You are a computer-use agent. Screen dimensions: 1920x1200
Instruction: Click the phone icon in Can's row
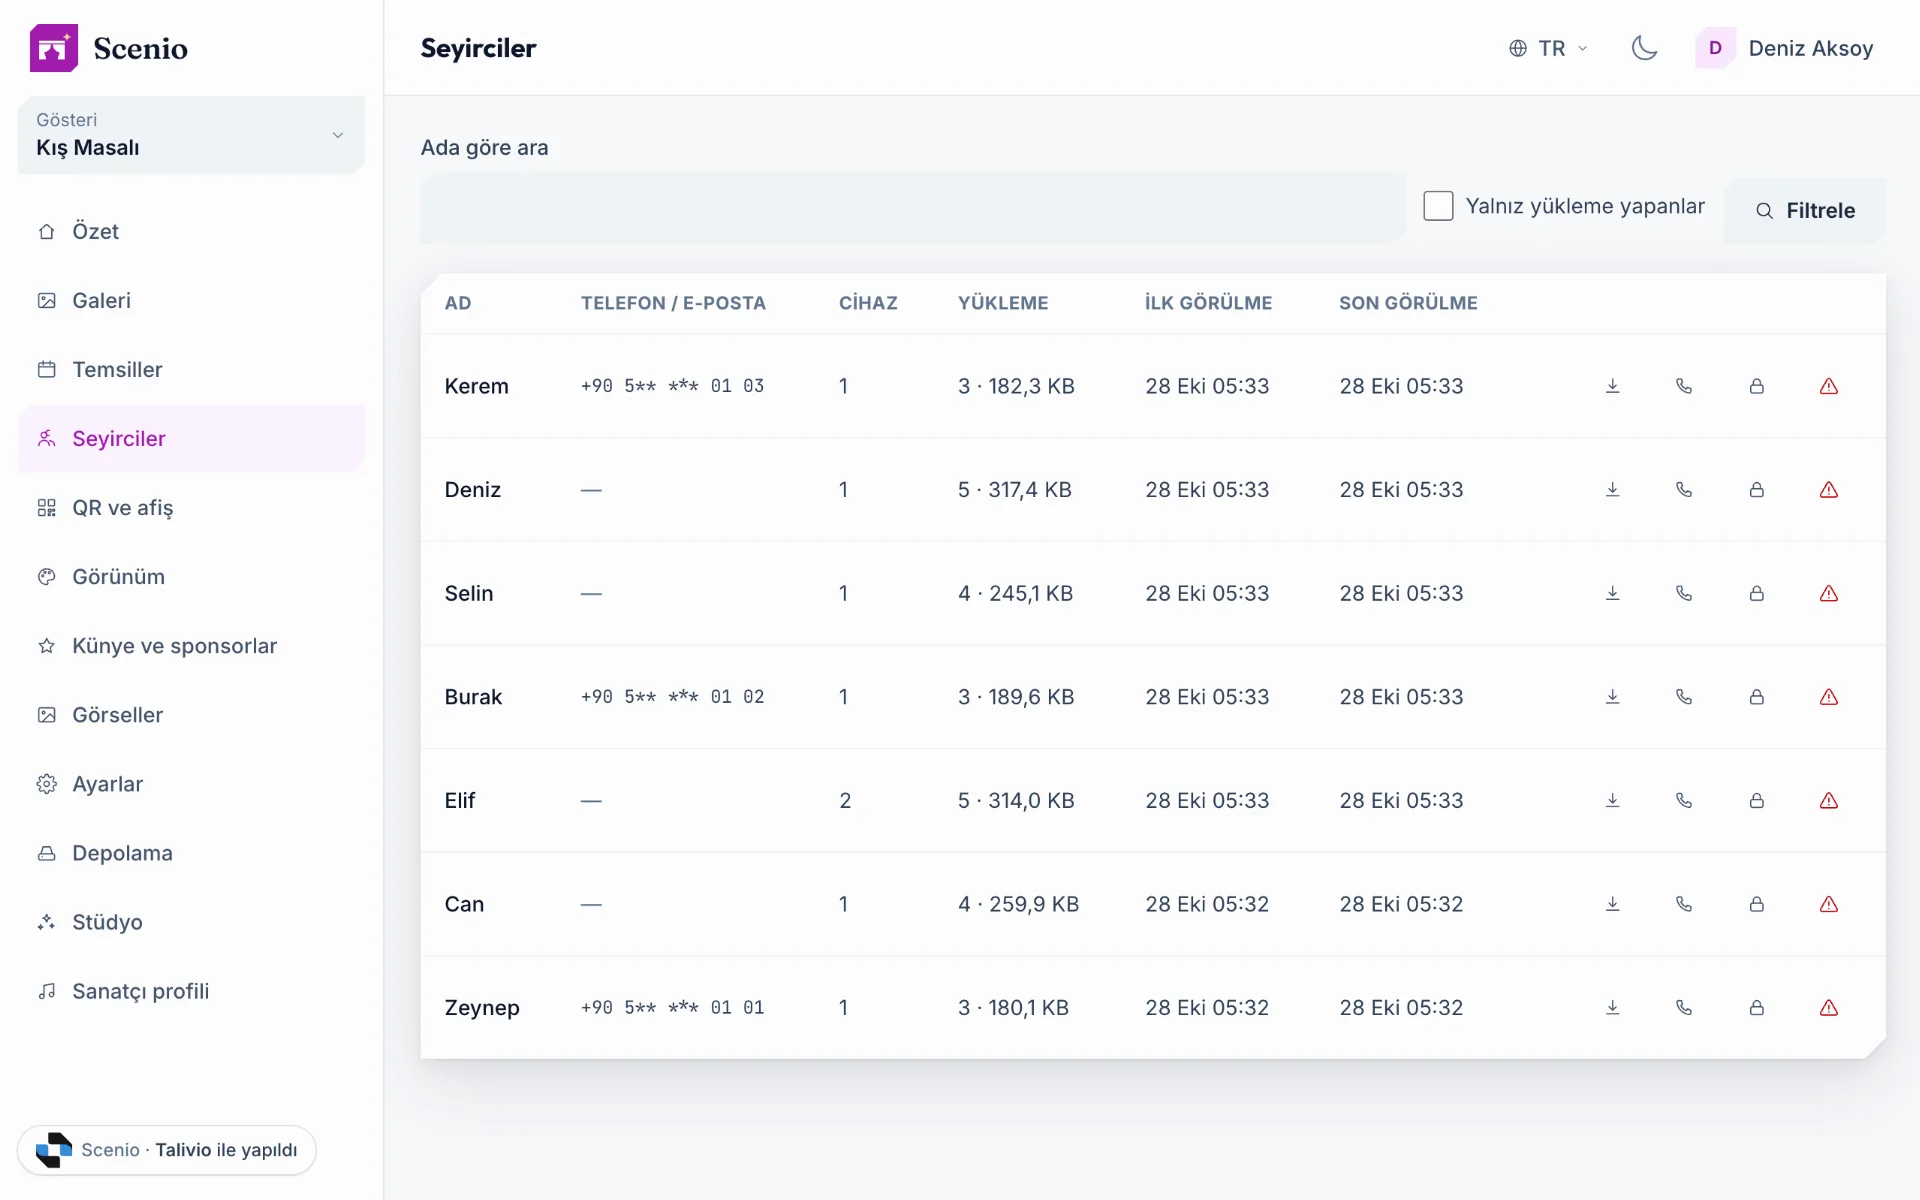(x=1684, y=904)
